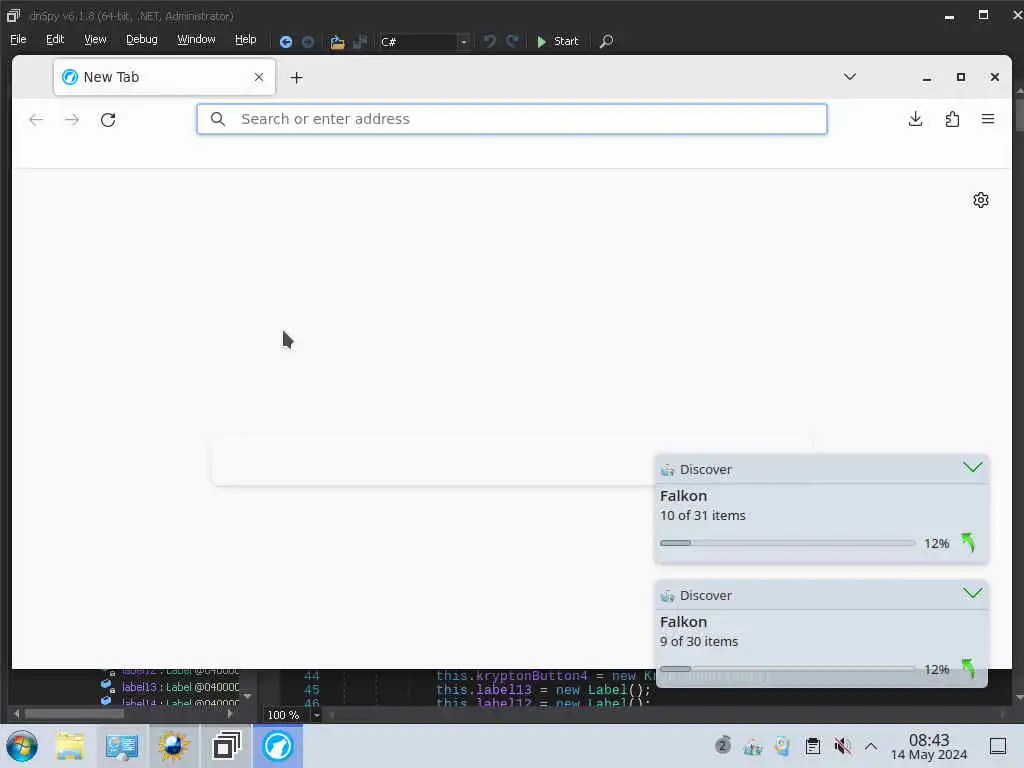Viewport: 1024px width, 768px height.
Task: Click dnSpy navigate backward icon
Action: coord(285,42)
